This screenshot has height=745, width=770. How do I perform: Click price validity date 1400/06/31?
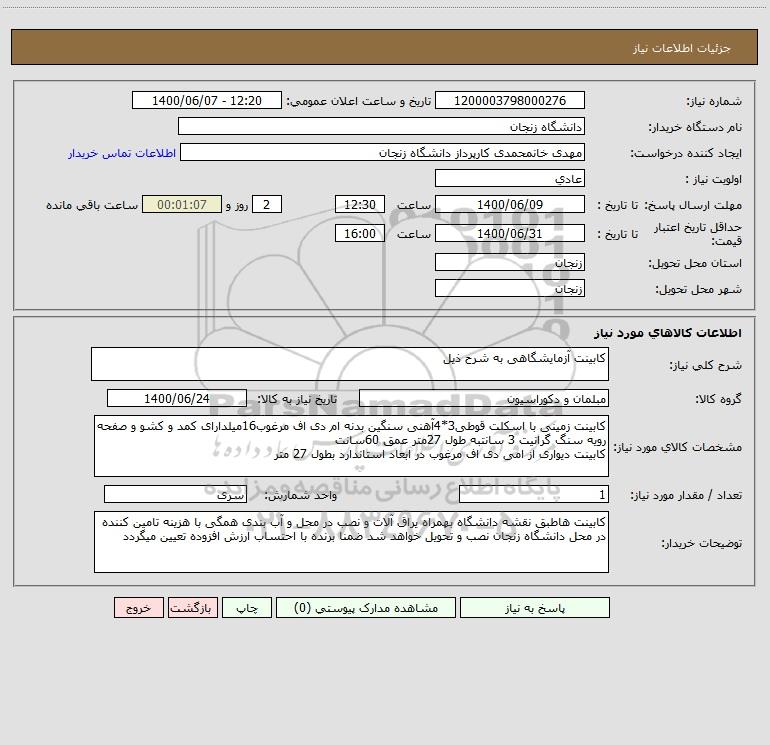510,233
